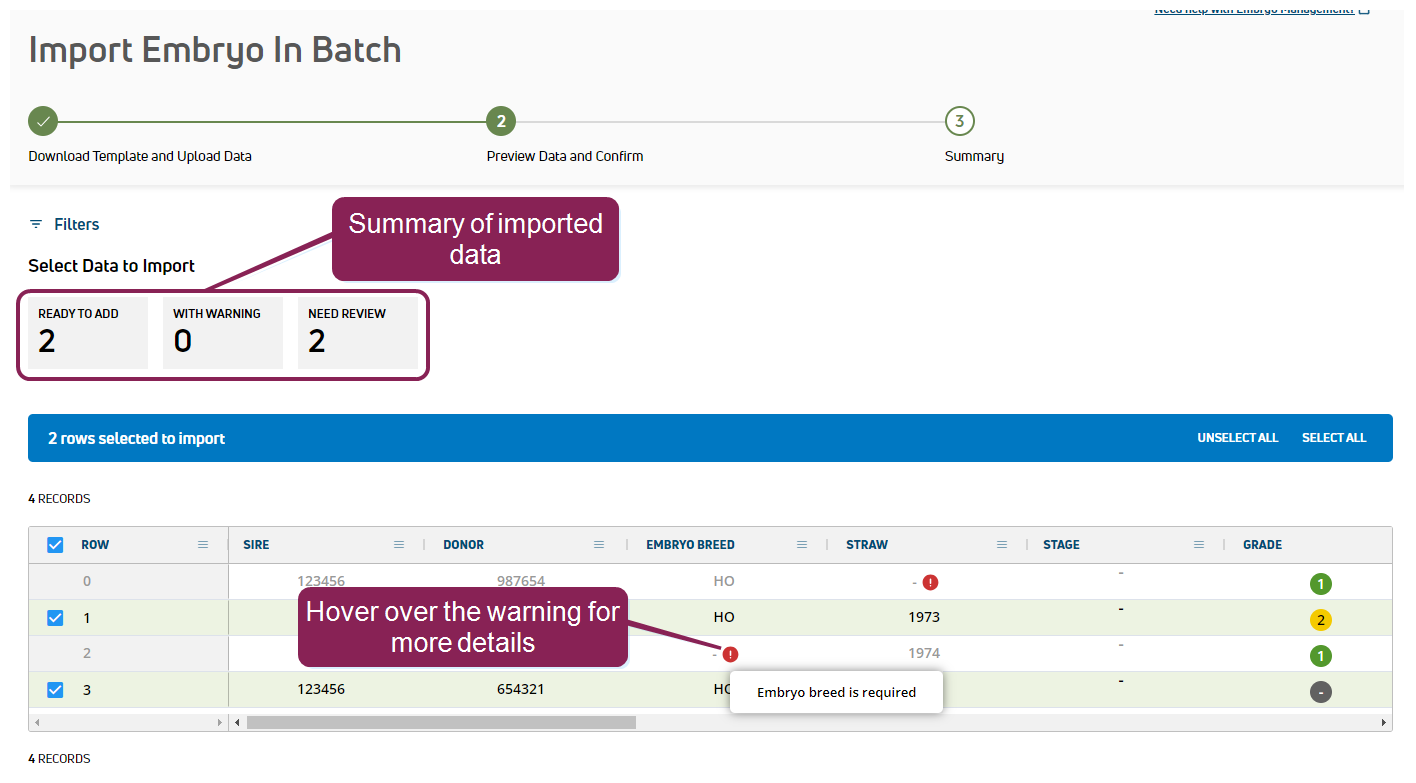Viewport: 1416px width, 783px height.
Task: Uncheck the row 3 checkbox
Action: pyautogui.click(x=55, y=690)
